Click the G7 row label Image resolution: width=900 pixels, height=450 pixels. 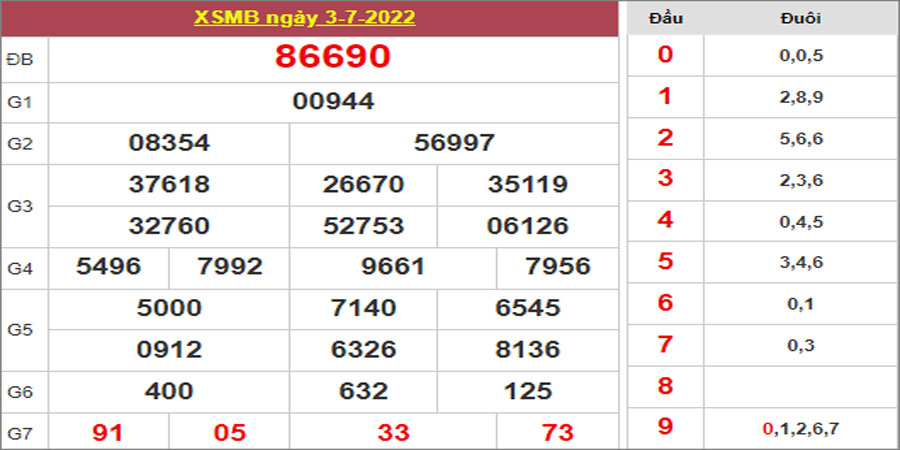(18, 433)
